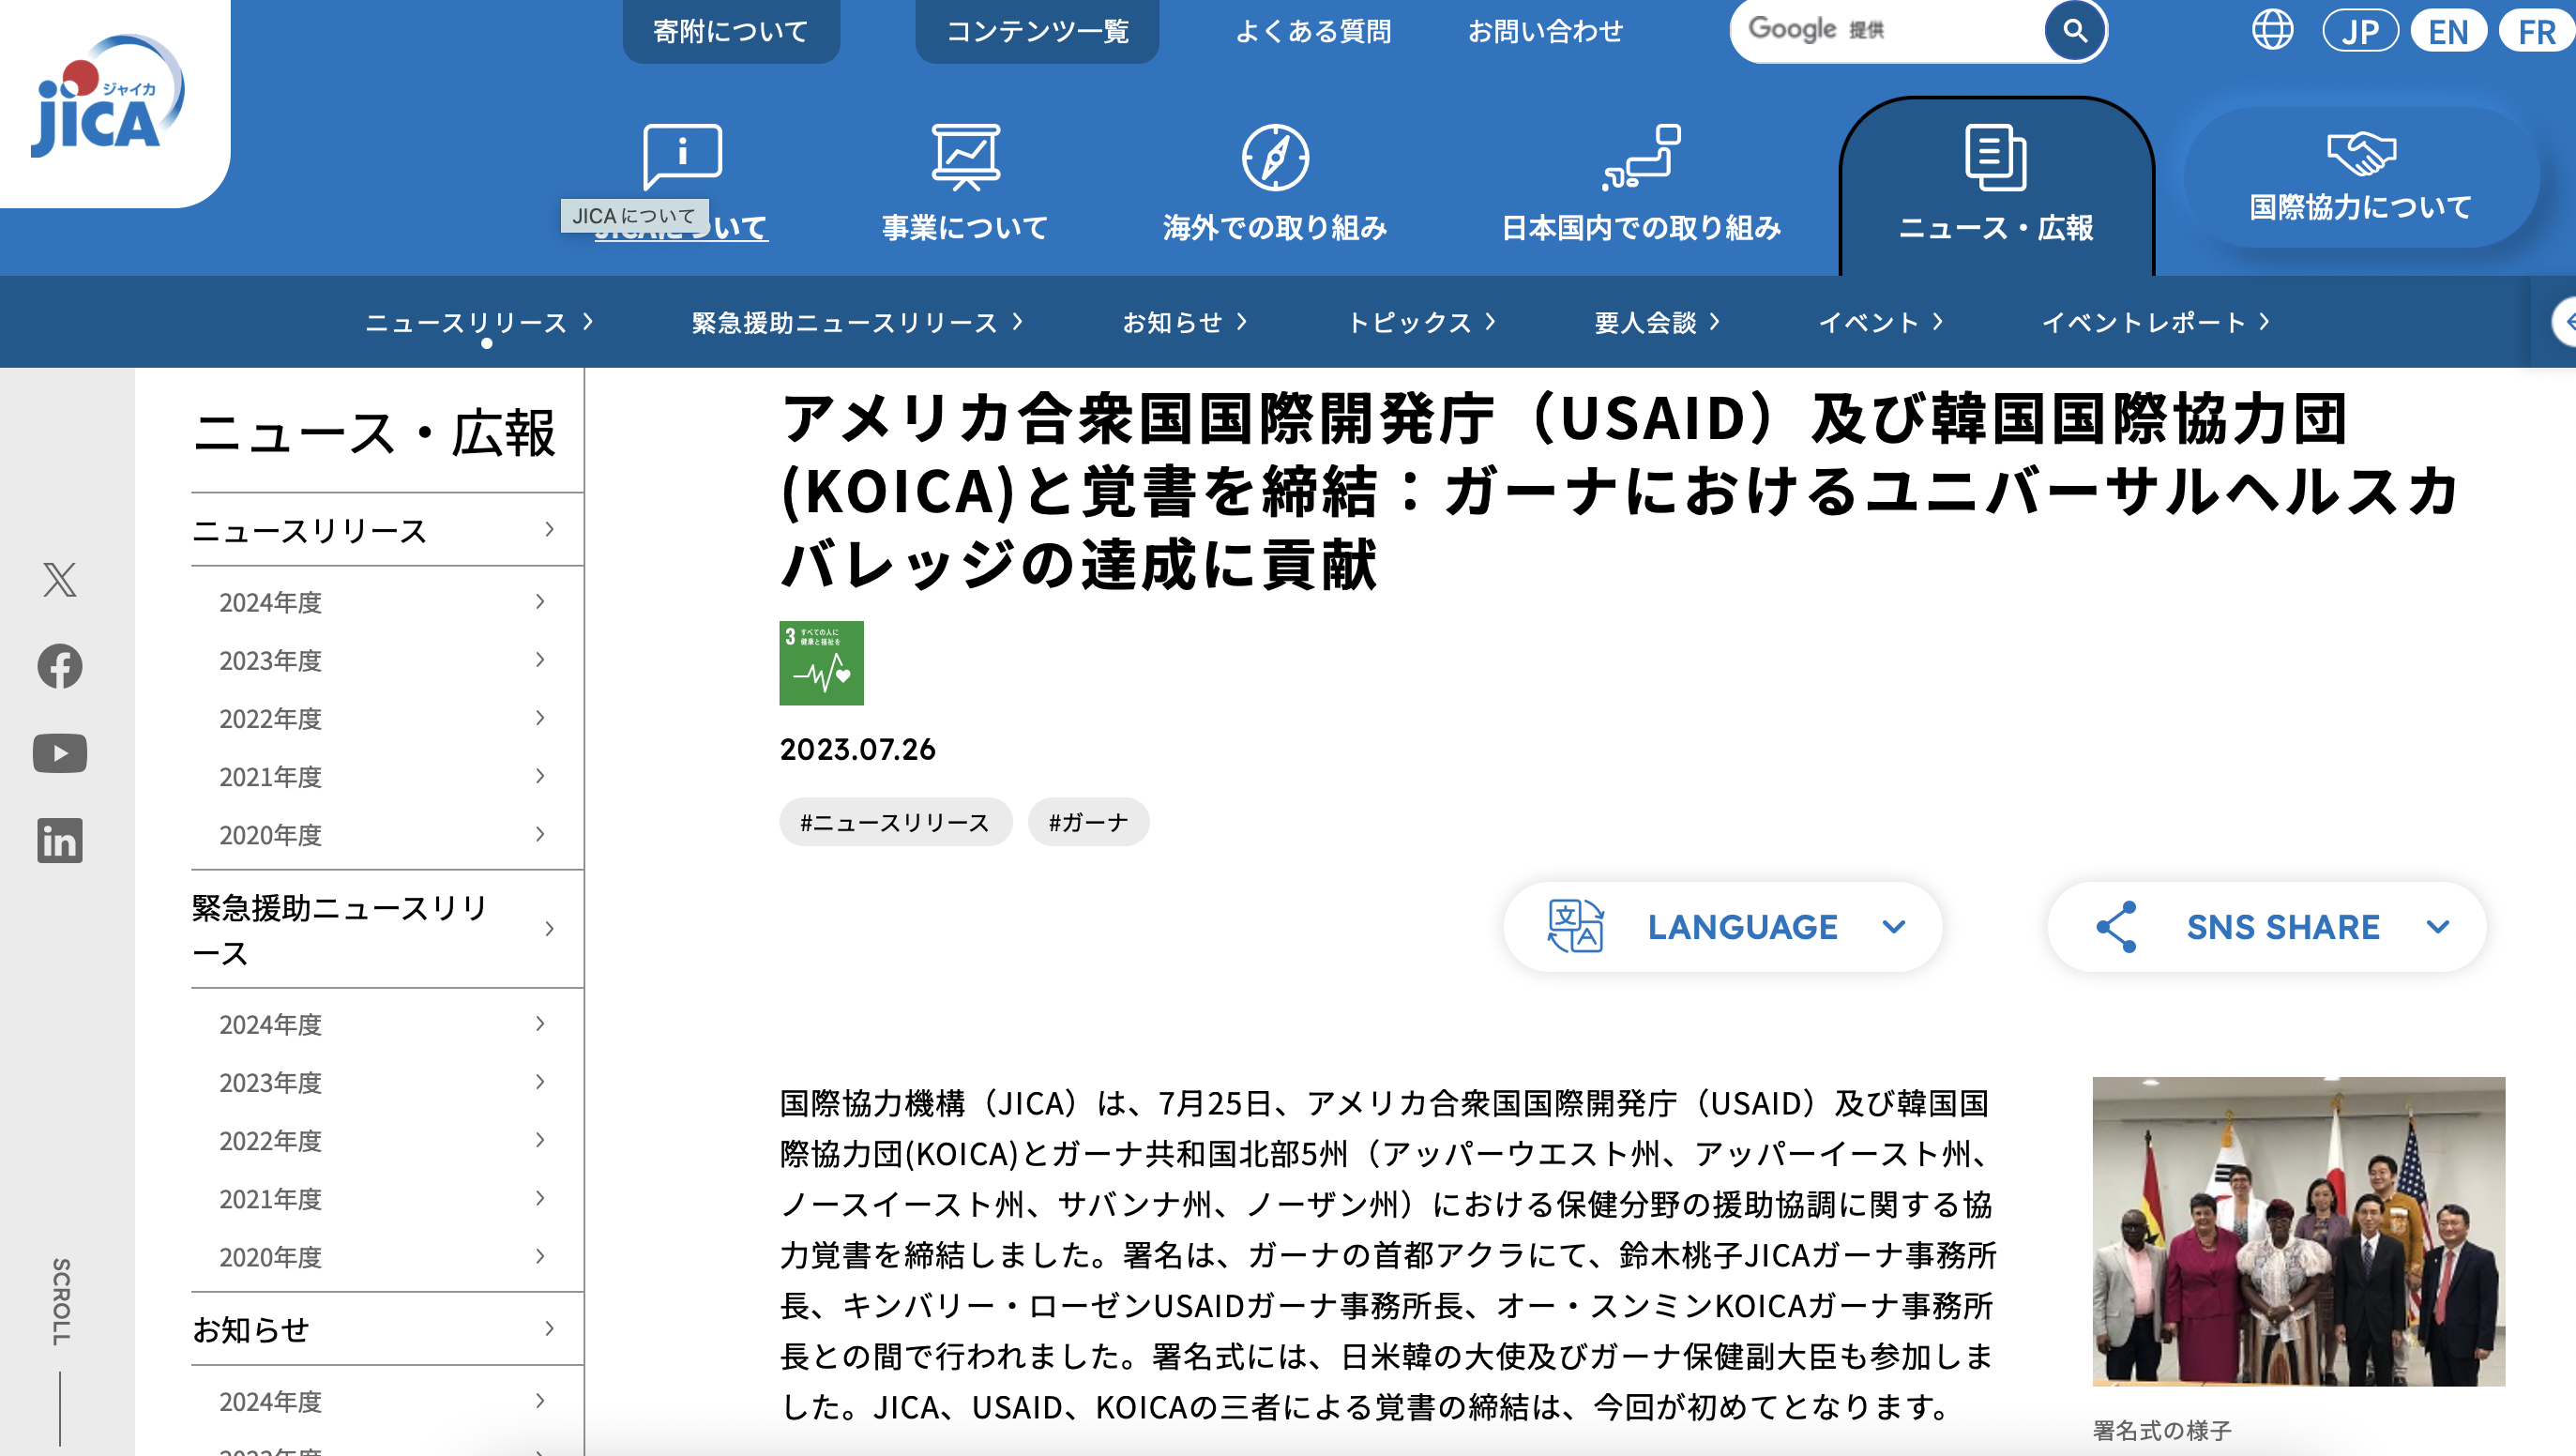2576x1456 pixels.
Task: Open the Facebook social icon
Action: (x=60, y=666)
